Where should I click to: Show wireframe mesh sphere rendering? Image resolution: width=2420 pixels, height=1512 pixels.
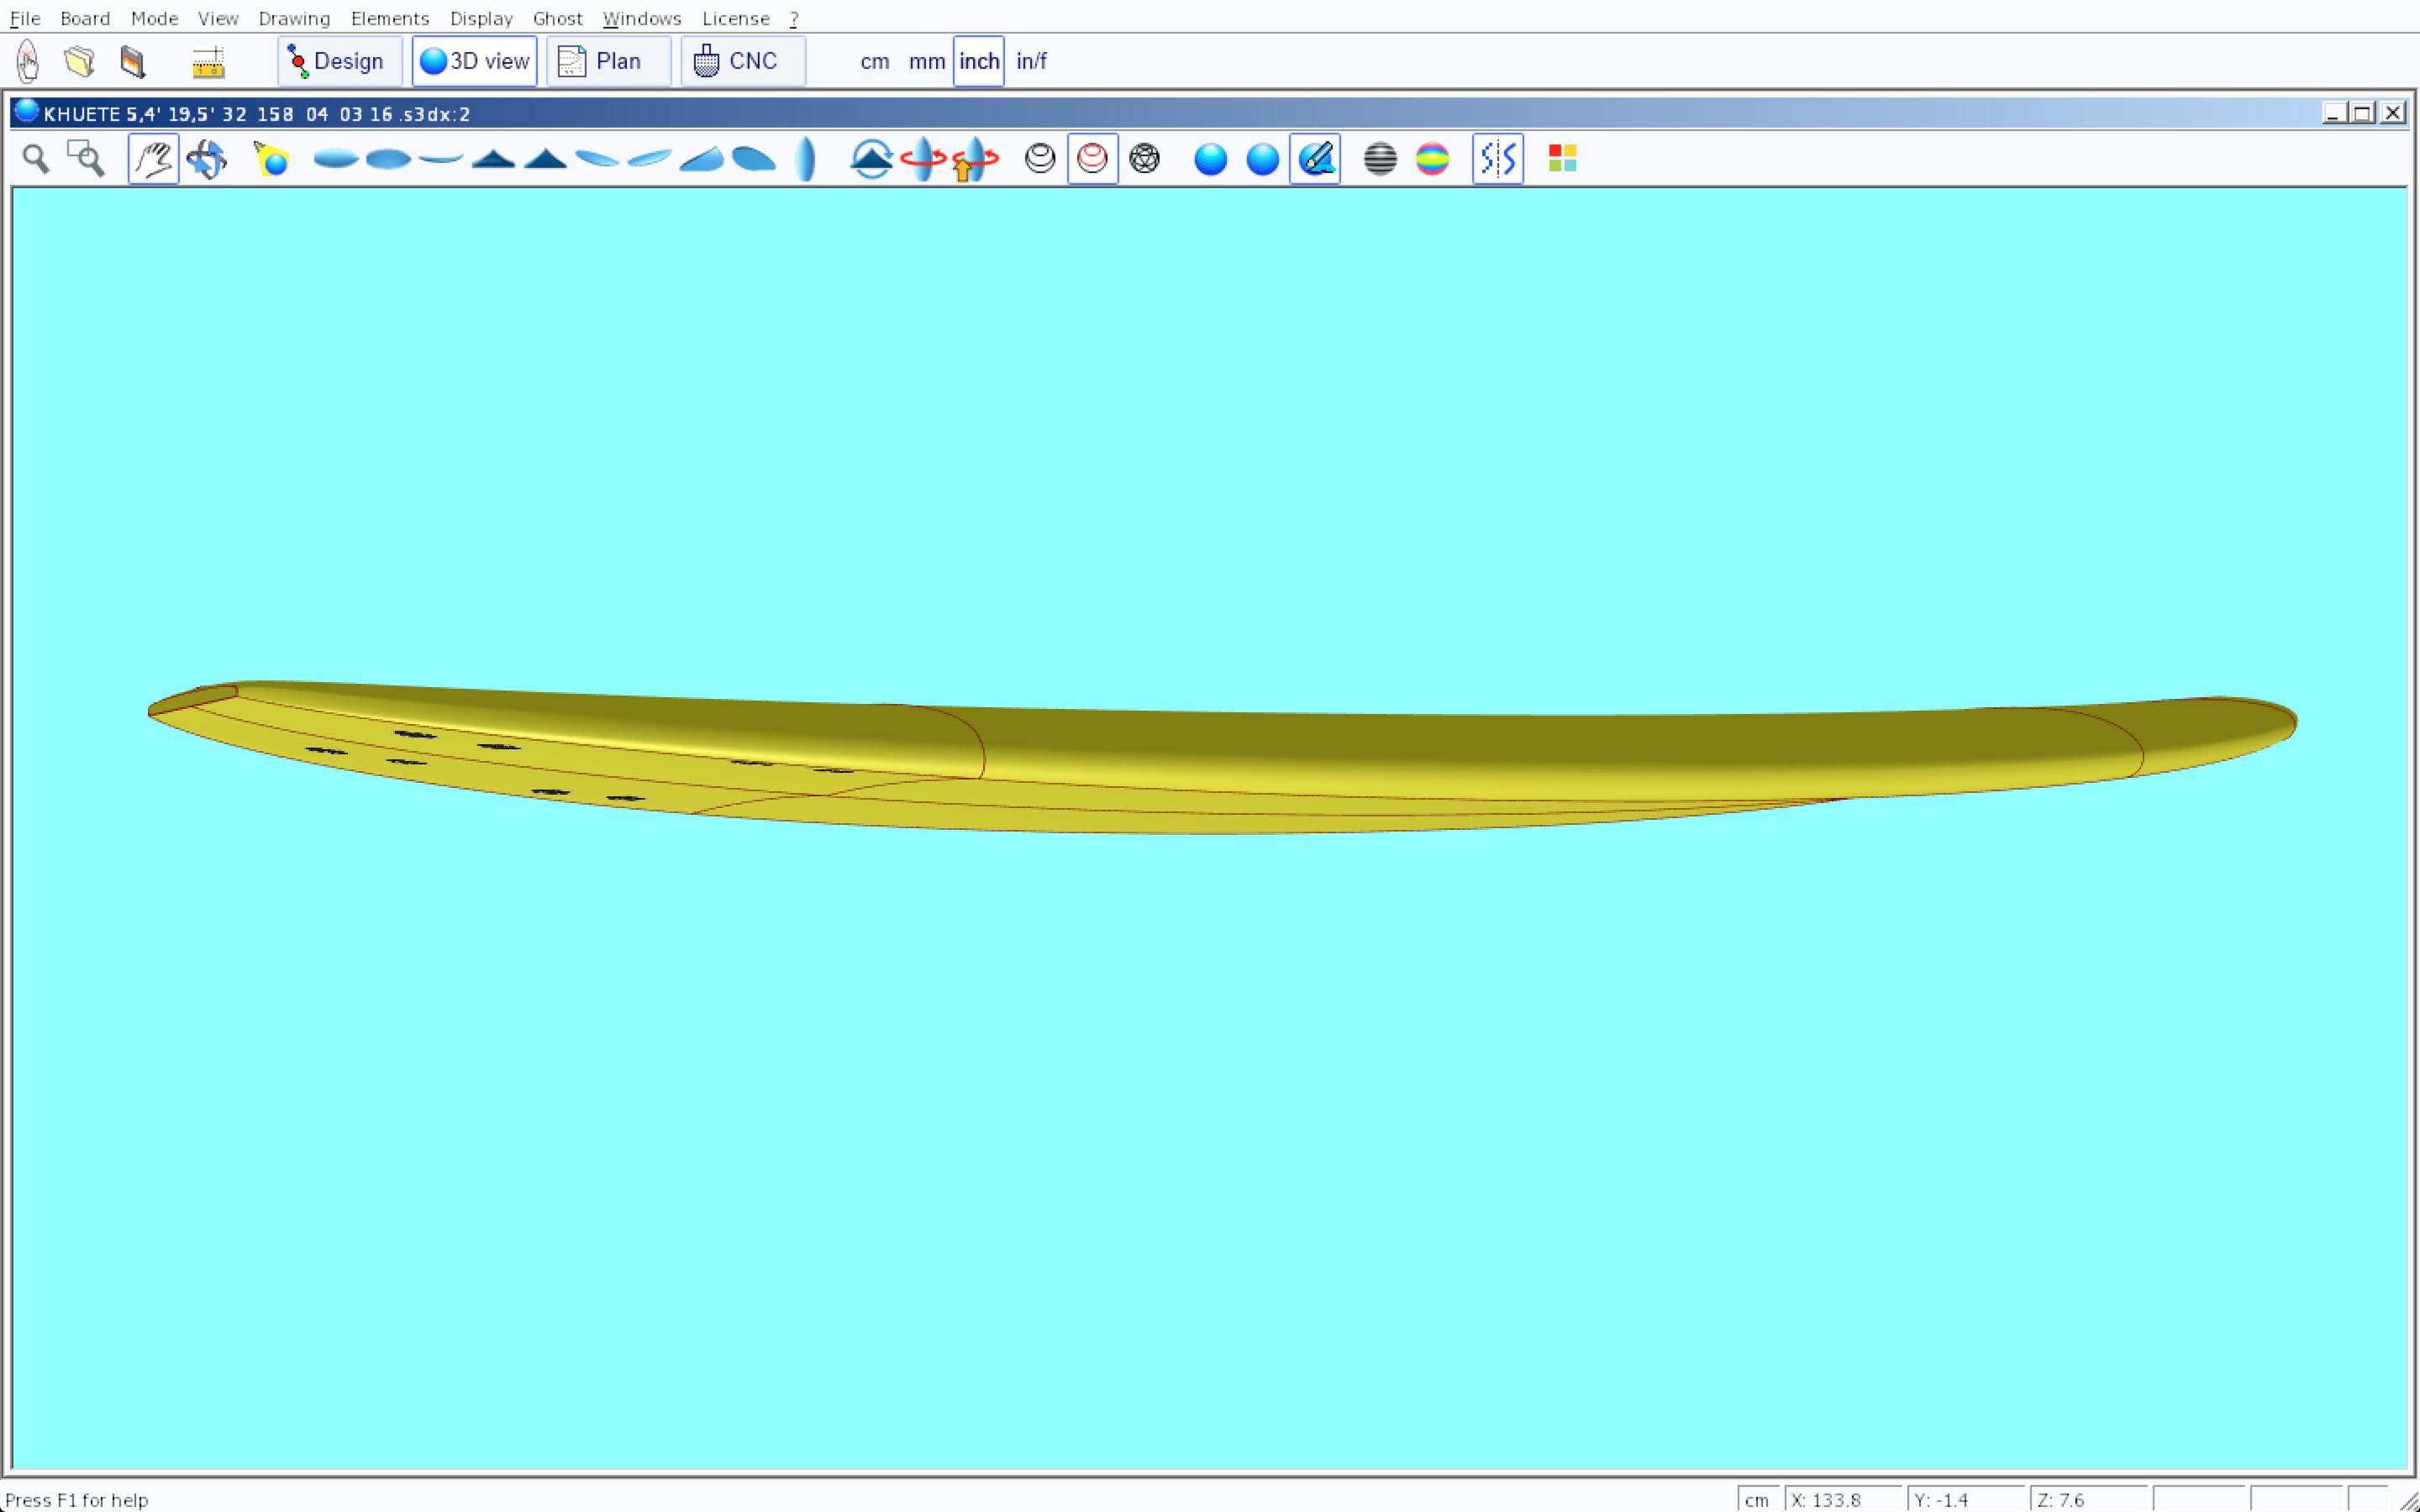coord(1144,159)
